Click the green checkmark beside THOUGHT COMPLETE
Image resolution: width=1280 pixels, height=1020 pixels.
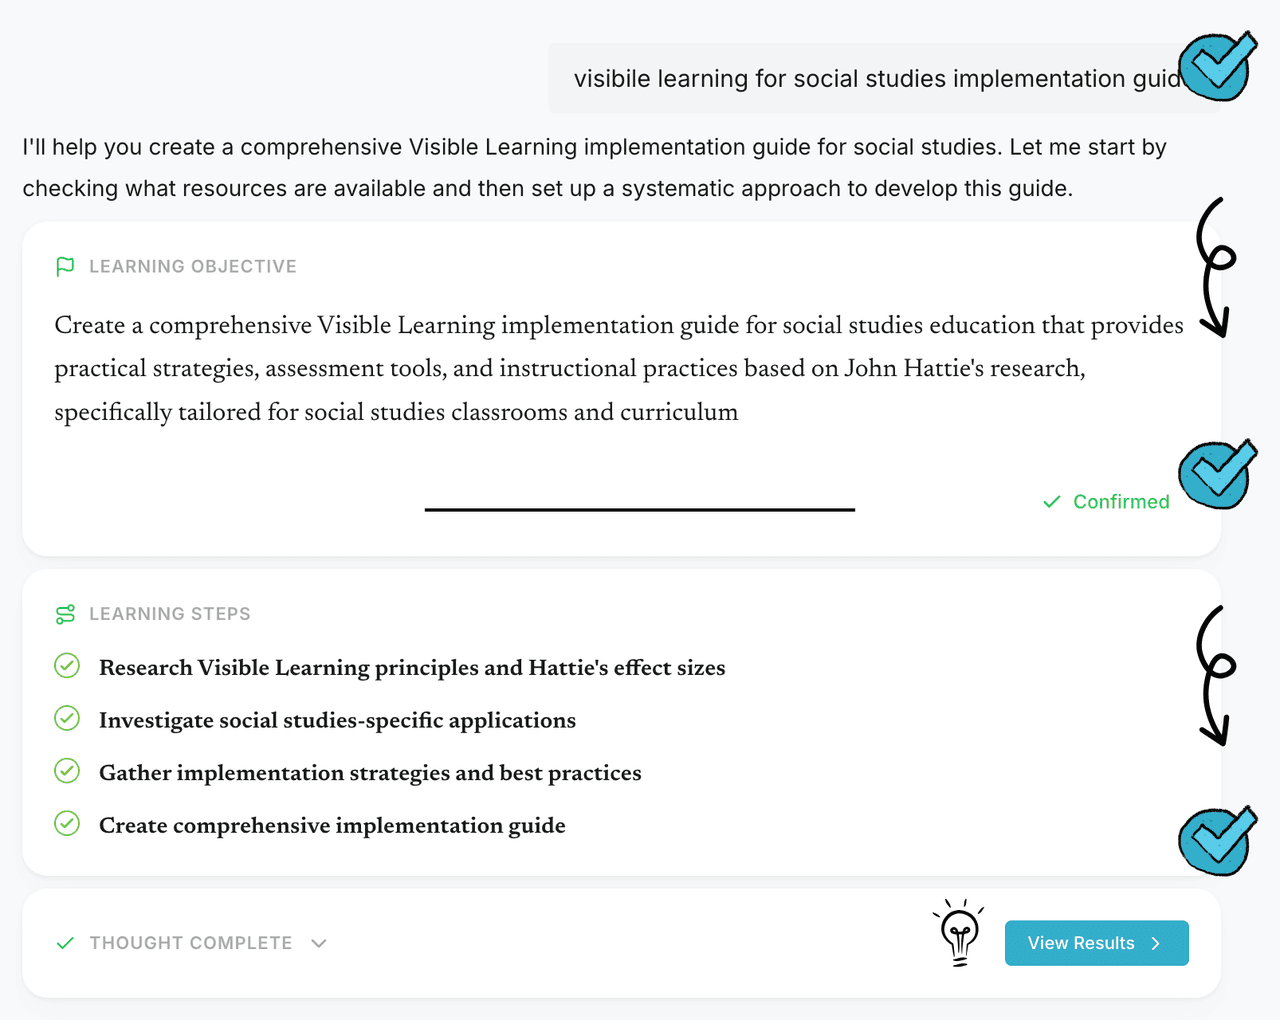tap(65, 942)
